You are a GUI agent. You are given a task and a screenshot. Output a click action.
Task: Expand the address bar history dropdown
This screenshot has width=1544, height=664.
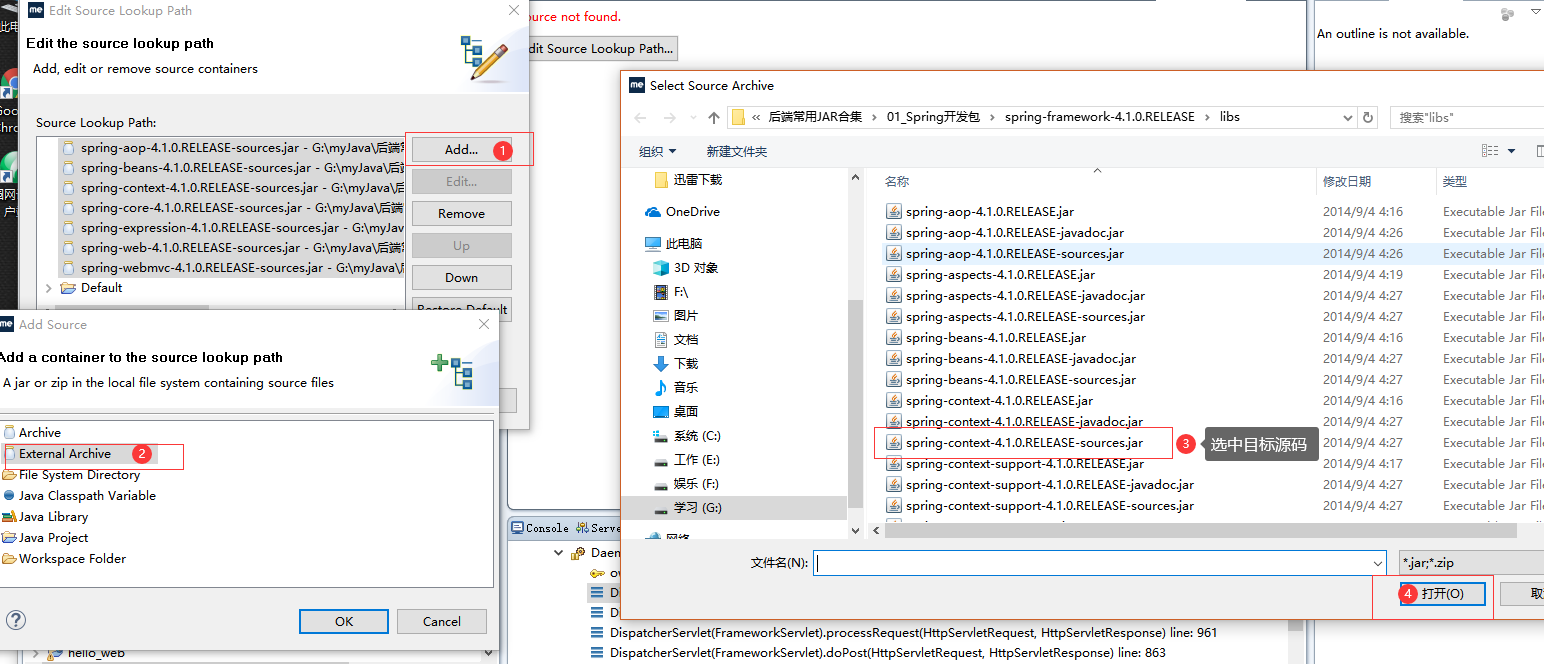click(x=1347, y=116)
